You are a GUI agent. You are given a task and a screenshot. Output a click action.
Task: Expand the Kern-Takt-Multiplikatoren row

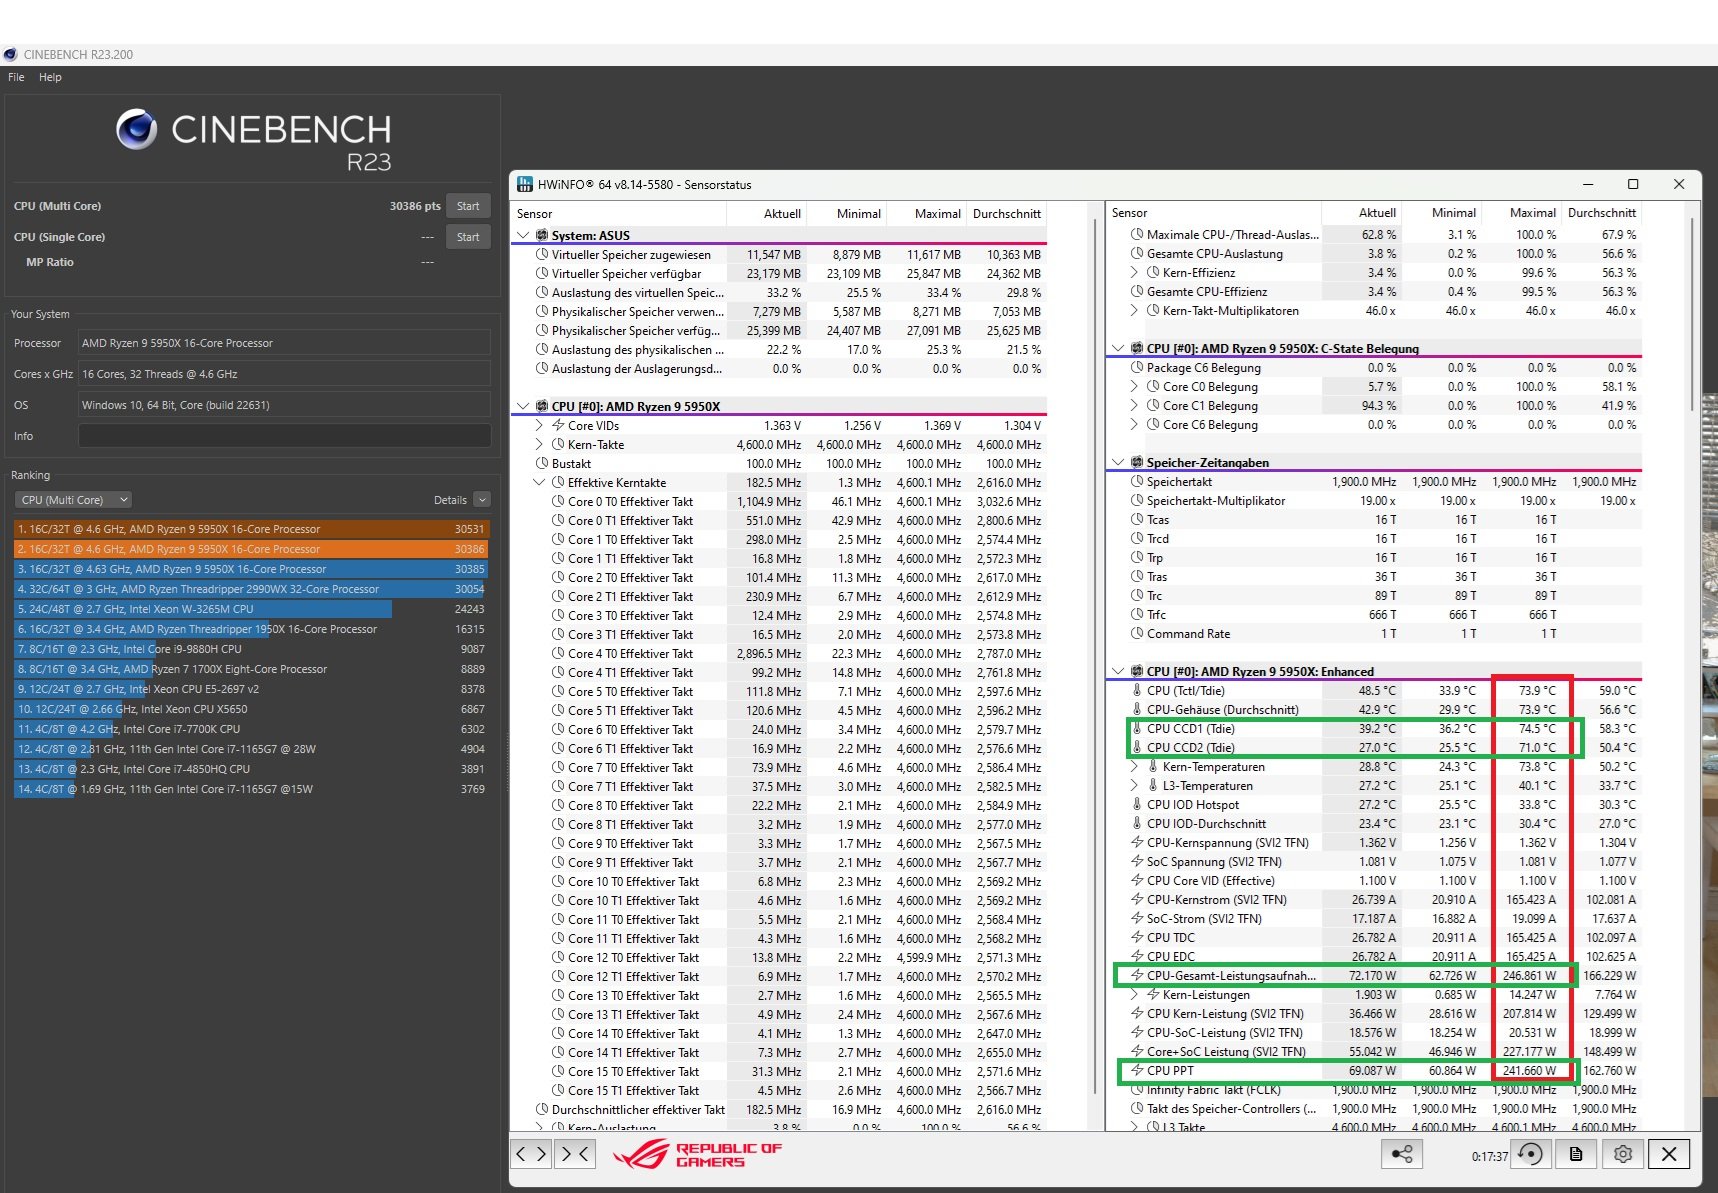1134,311
